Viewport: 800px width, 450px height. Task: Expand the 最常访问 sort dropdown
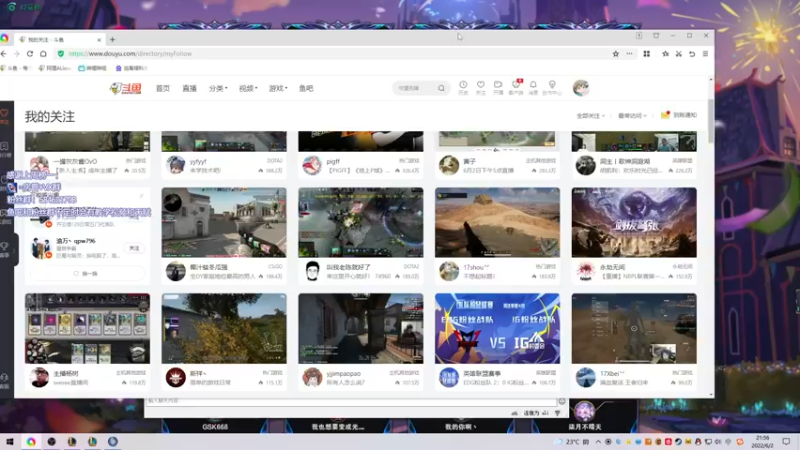632,116
